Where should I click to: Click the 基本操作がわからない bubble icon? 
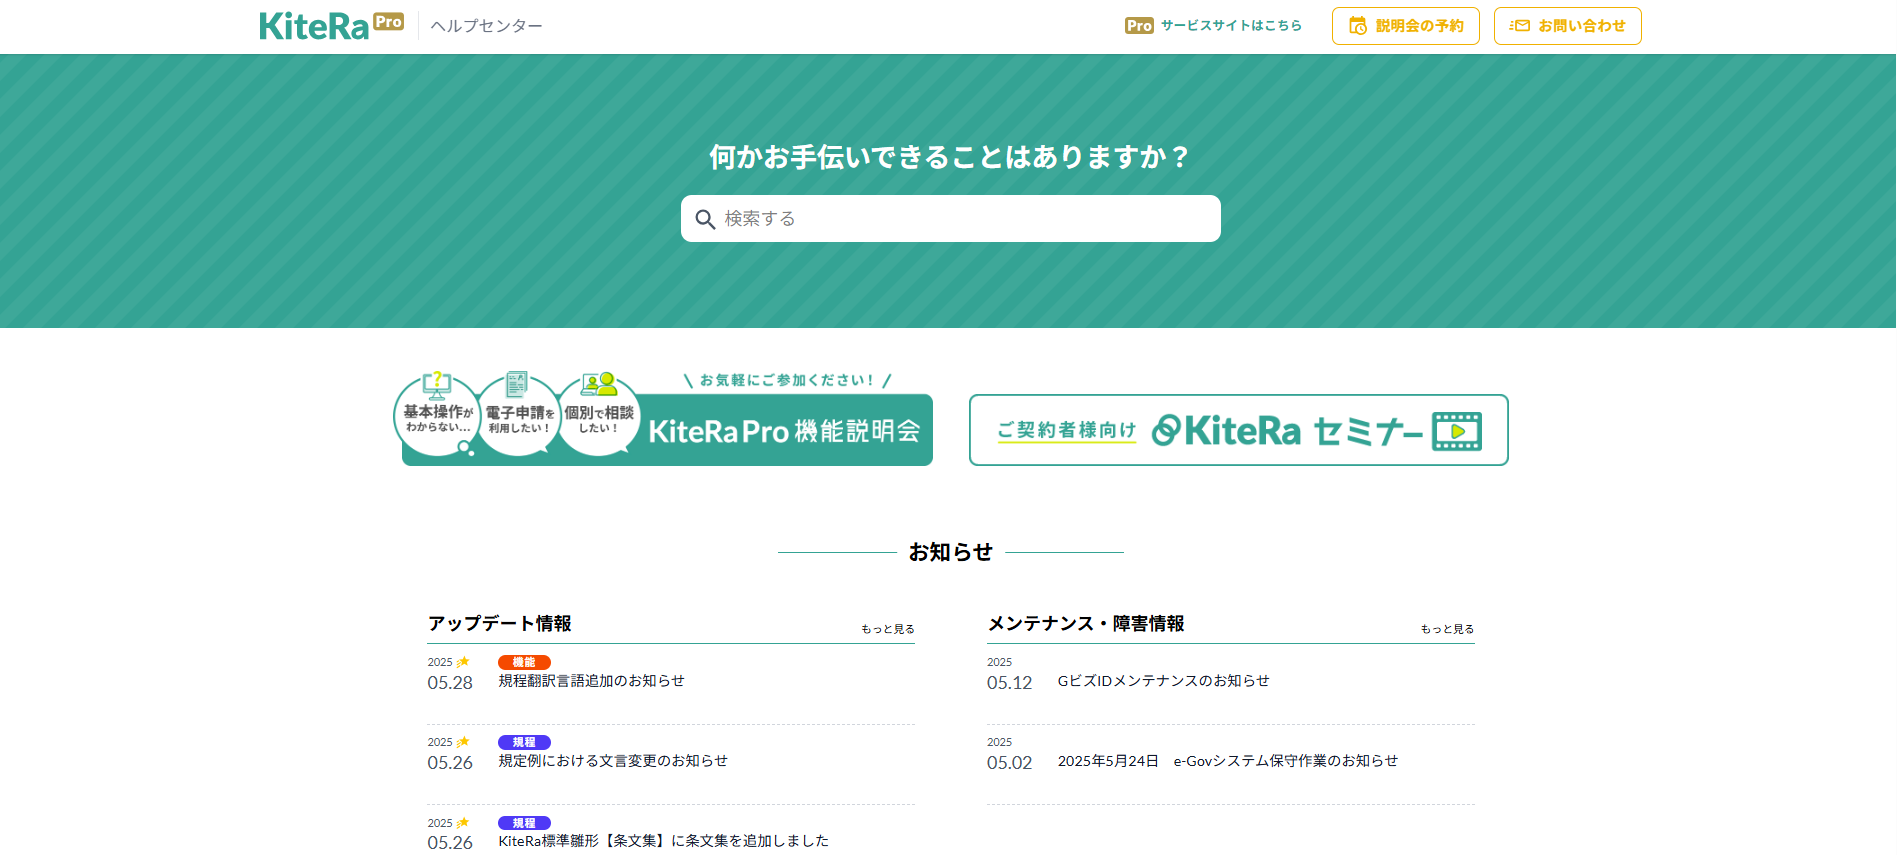pyautogui.click(x=437, y=414)
